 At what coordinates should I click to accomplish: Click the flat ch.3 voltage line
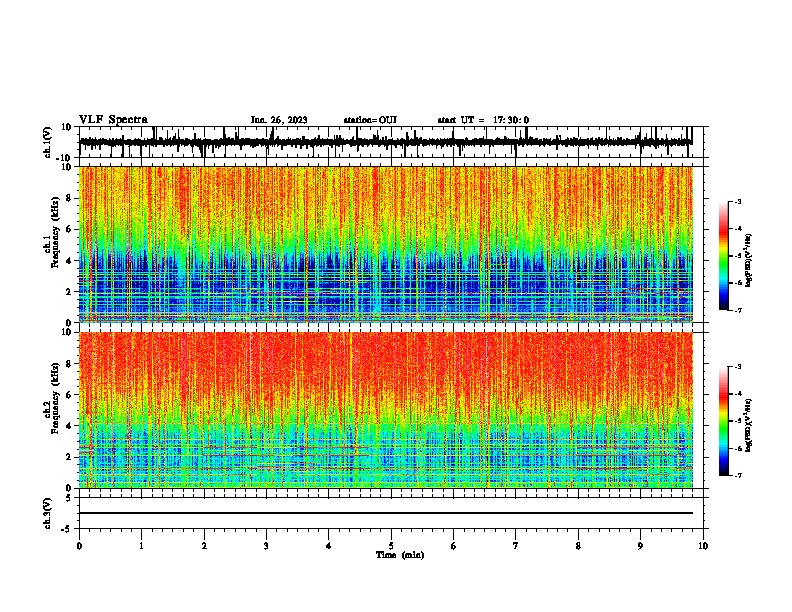coord(385,513)
